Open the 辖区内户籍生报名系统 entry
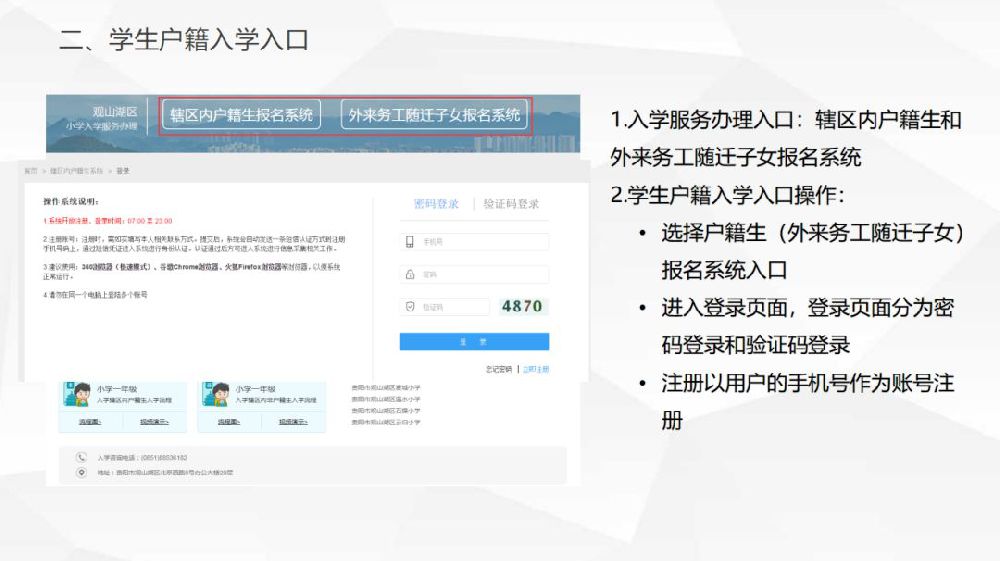1000x561 pixels. tap(241, 115)
